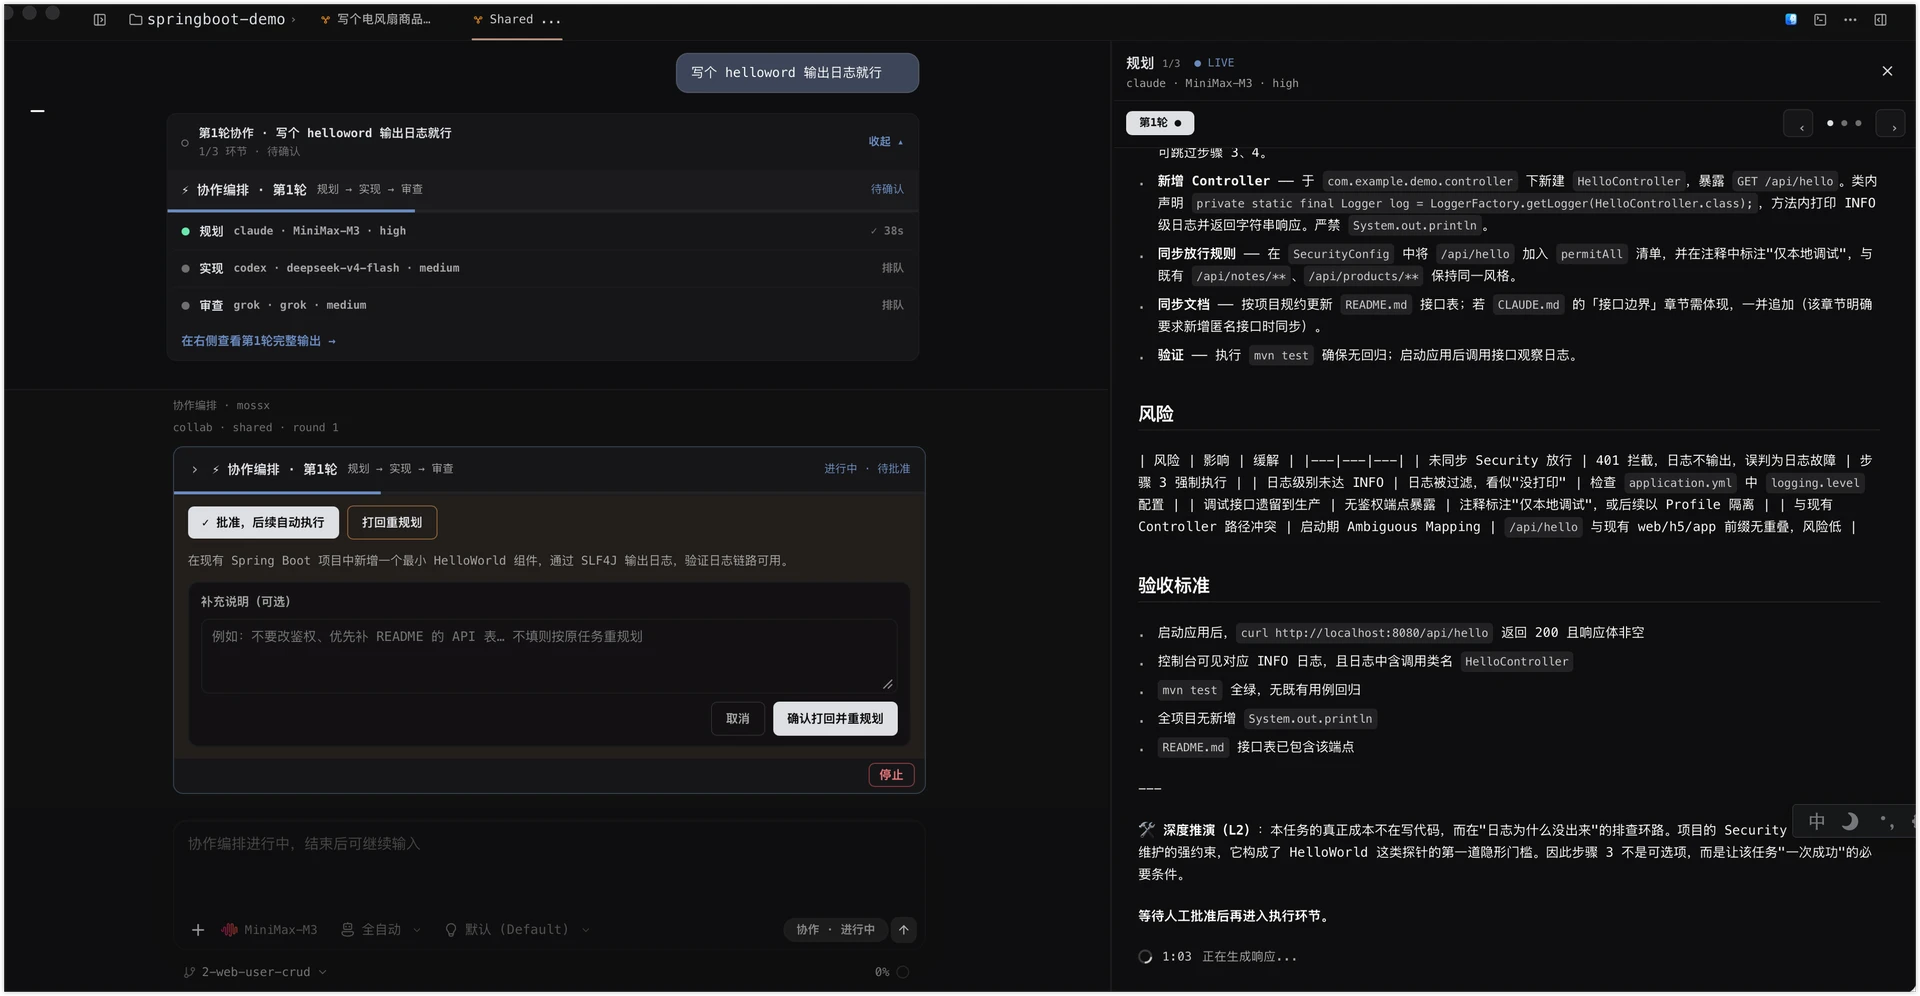Open the three-dot more options menu
The width and height of the screenshot is (1920, 996).
click(x=1850, y=20)
